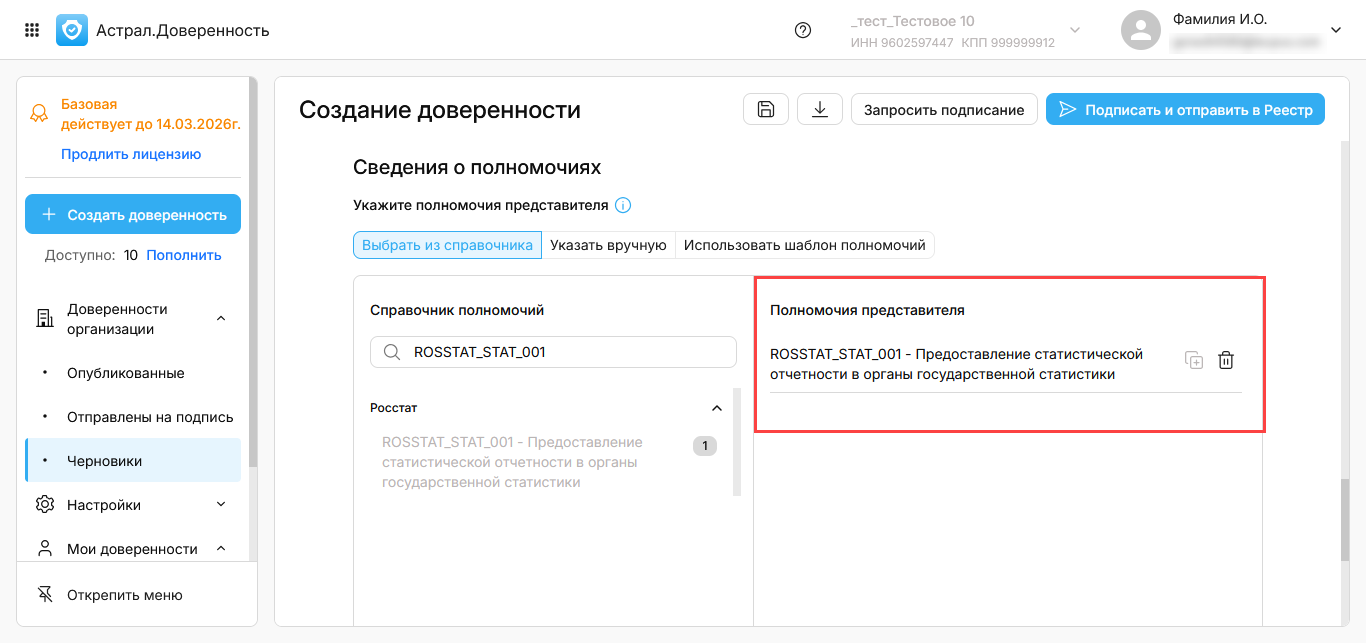
Task: Delete ROSSTAT_STAT_001 power with trash icon
Action: (x=1226, y=361)
